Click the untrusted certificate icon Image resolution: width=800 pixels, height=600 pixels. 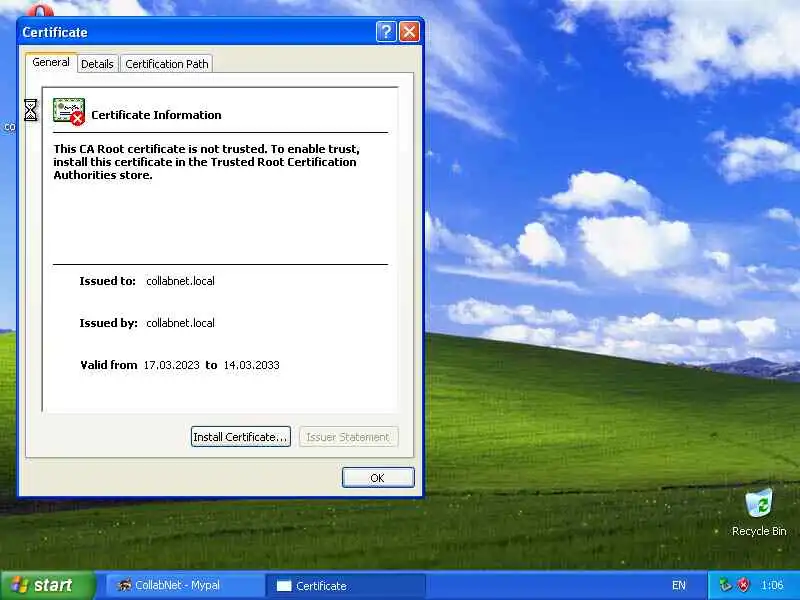point(69,111)
